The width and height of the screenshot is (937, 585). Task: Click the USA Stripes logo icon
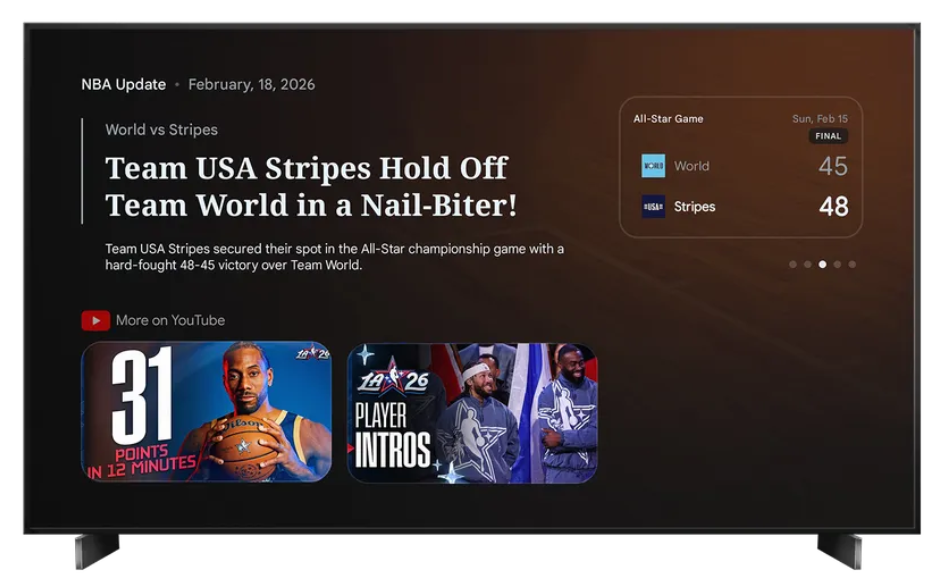pyautogui.click(x=653, y=207)
